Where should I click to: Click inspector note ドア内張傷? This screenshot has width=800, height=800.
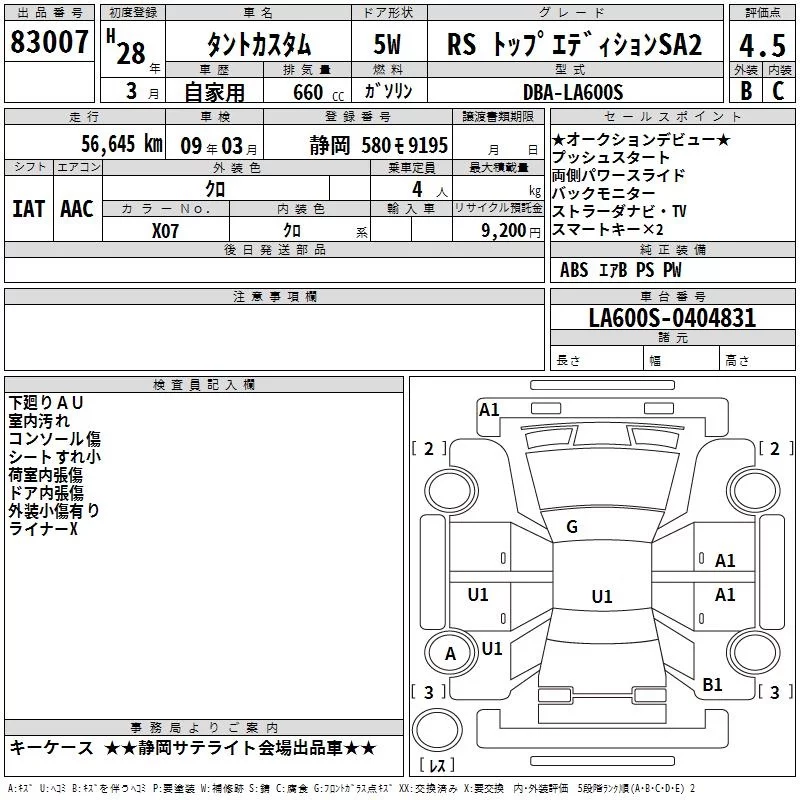[46, 493]
